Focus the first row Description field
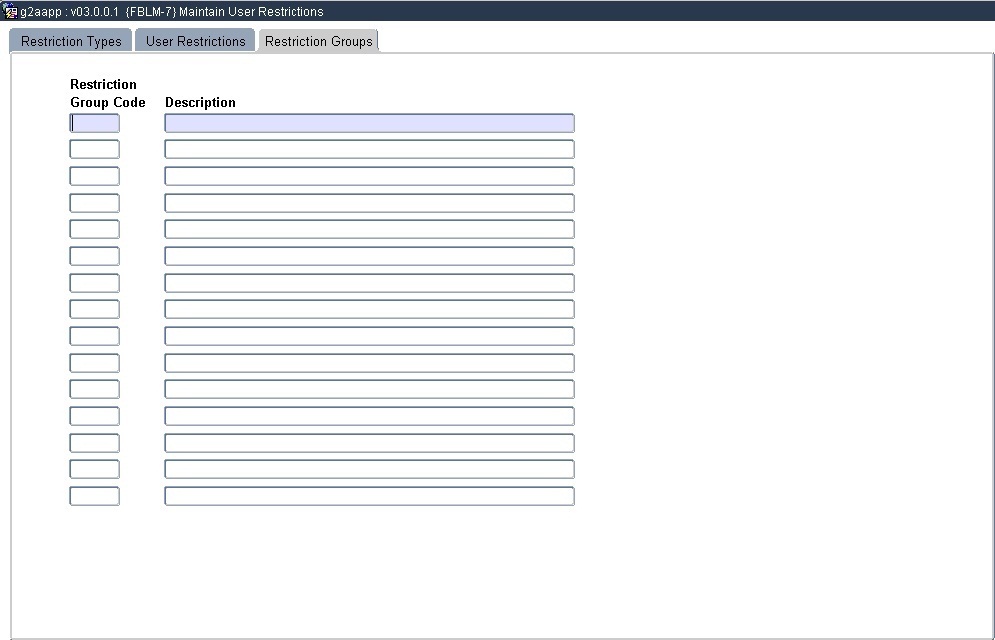This screenshot has height=640, width=995. click(369, 123)
